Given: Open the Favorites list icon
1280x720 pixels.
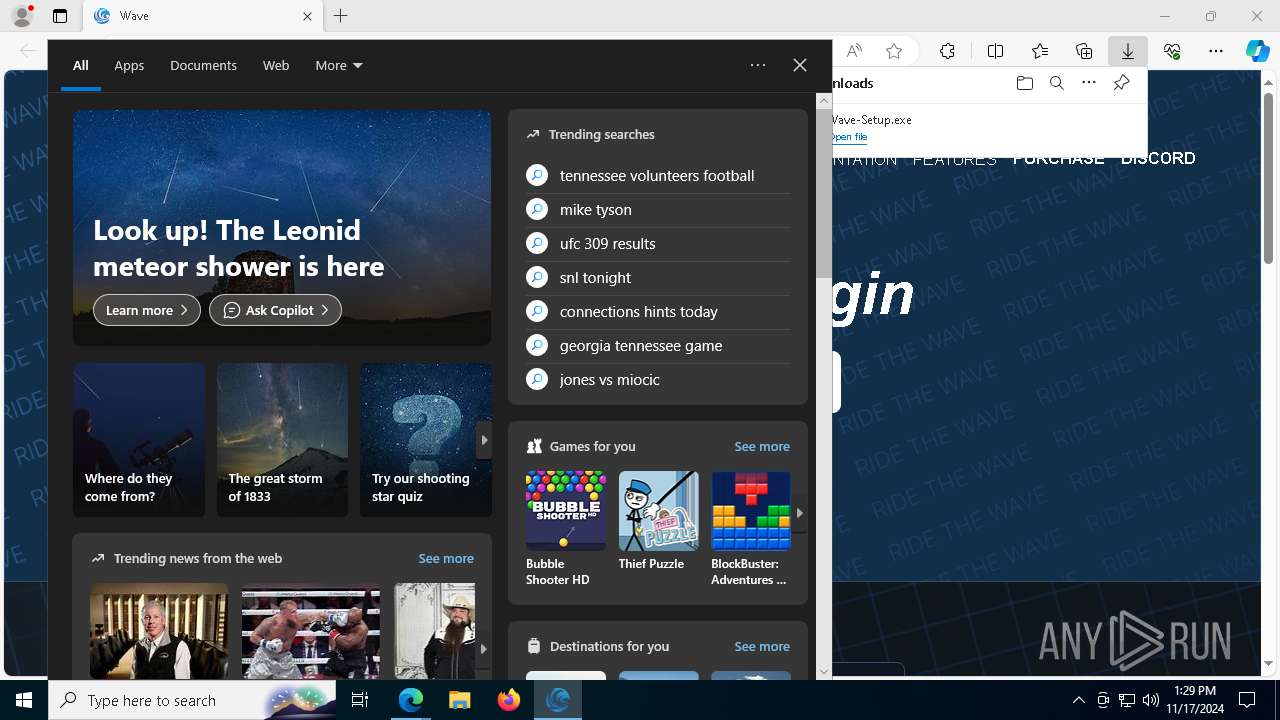Looking at the screenshot, I should click(x=1040, y=51).
